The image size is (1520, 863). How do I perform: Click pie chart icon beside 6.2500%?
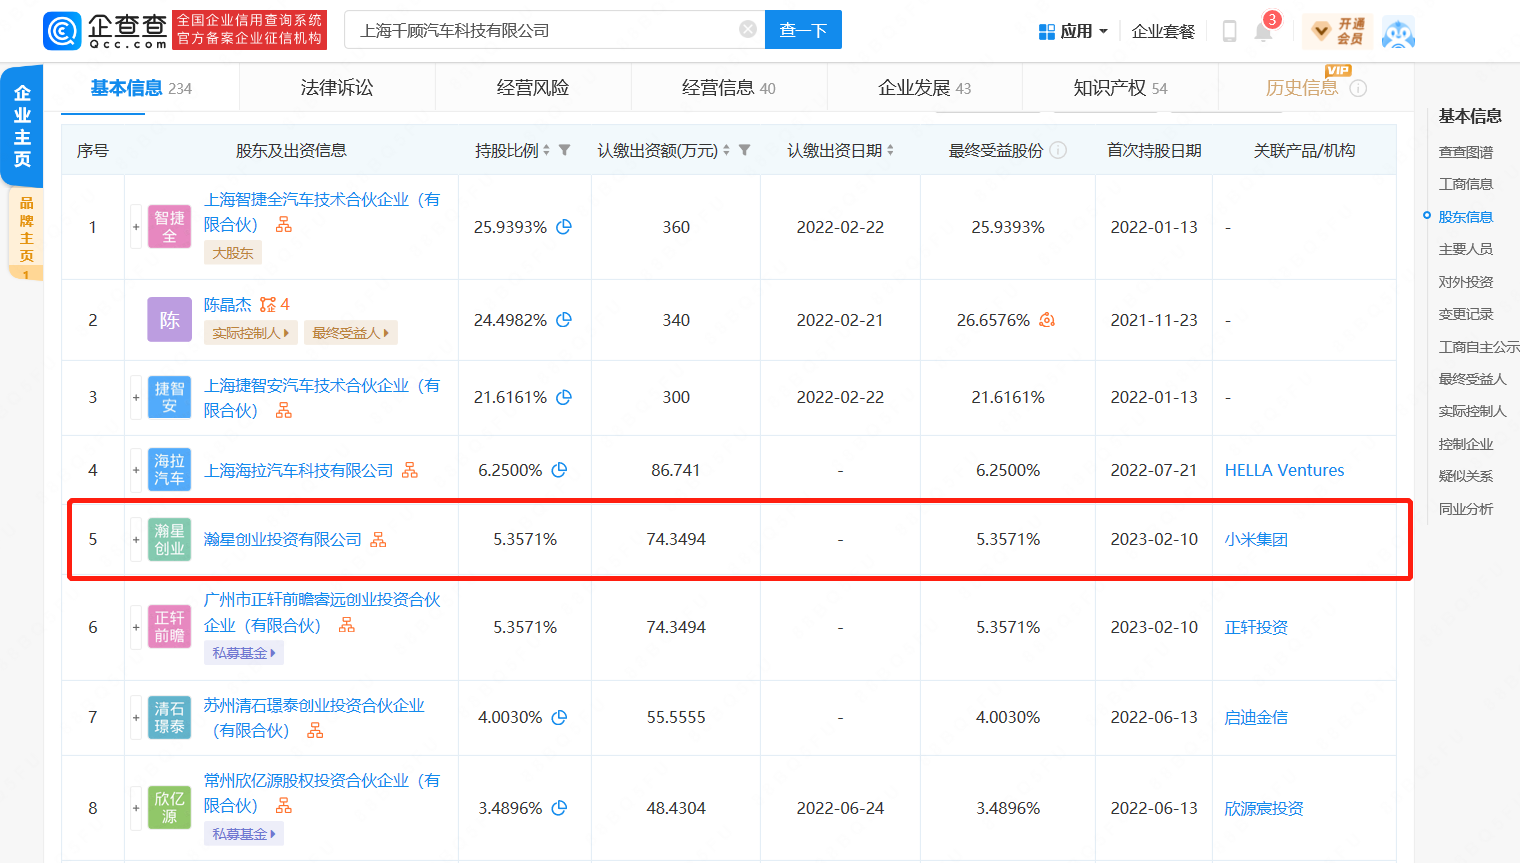(559, 470)
